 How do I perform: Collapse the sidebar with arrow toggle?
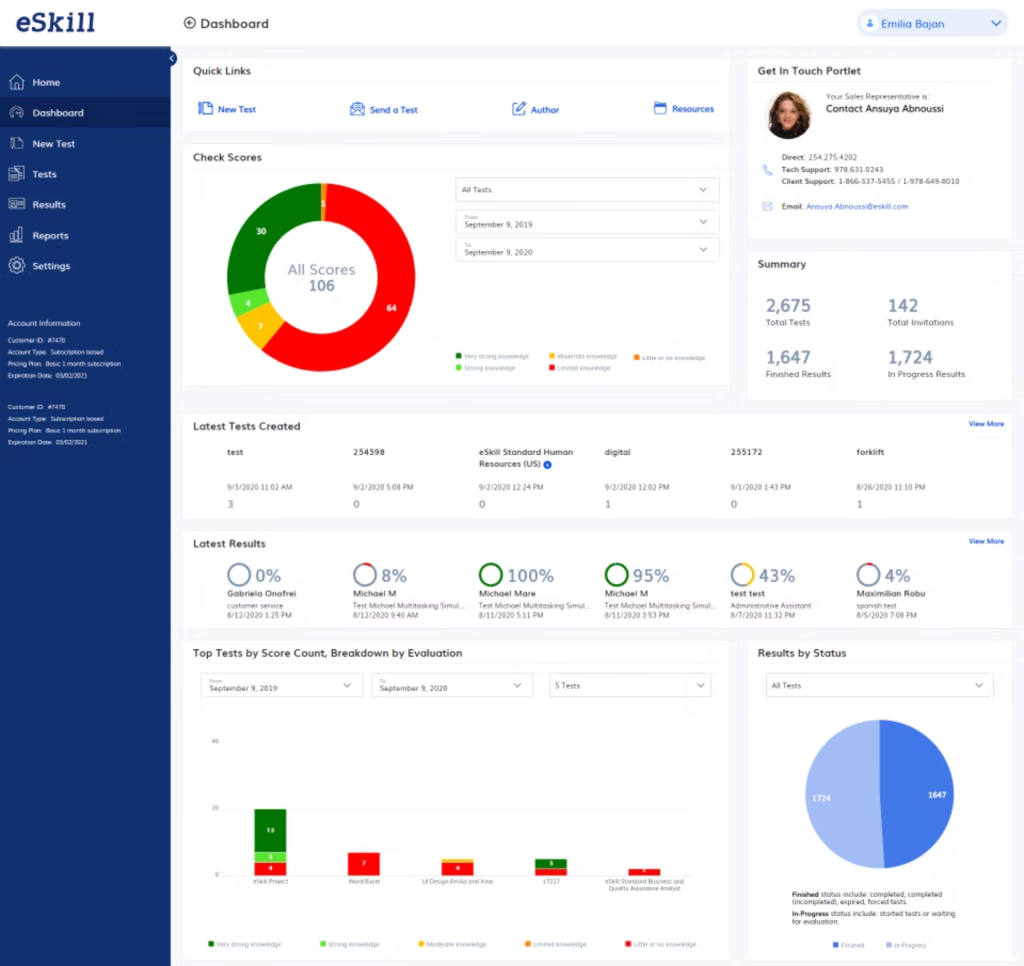pyautogui.click(x=172, y=59)
